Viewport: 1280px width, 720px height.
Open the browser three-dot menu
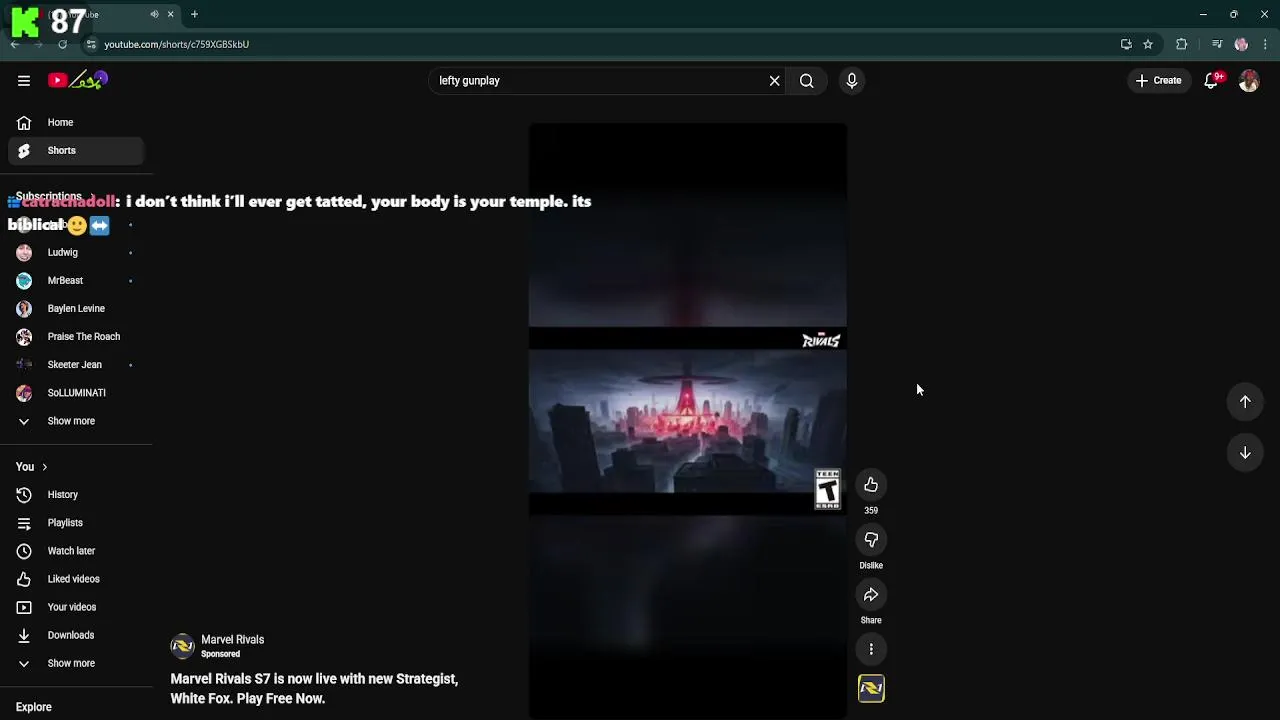(x=1265, y=44)
